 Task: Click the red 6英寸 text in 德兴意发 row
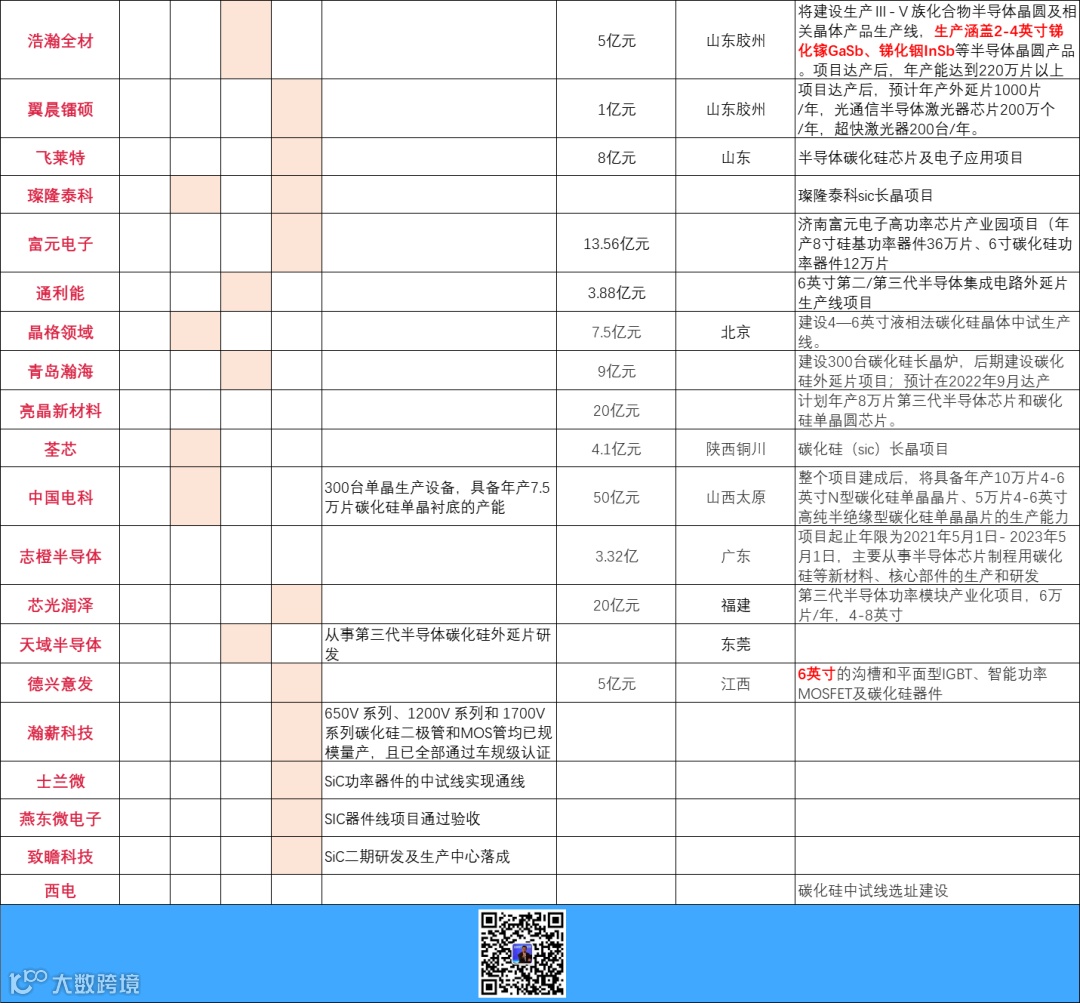pos(816,674)
